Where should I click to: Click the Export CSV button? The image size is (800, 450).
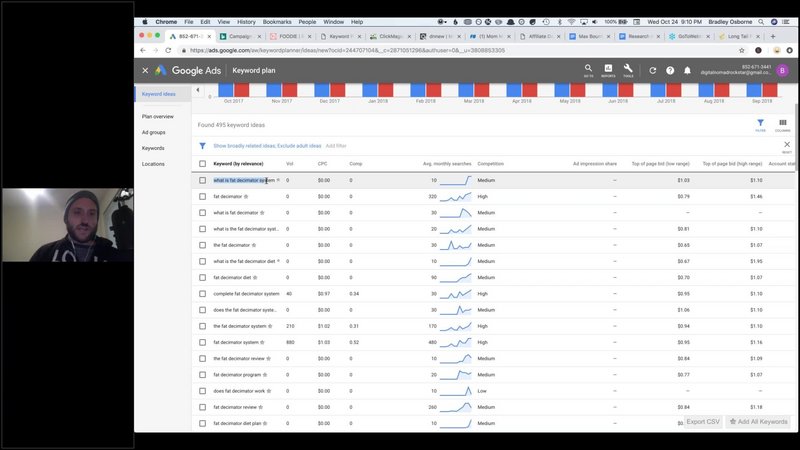(x=703, y=422)
